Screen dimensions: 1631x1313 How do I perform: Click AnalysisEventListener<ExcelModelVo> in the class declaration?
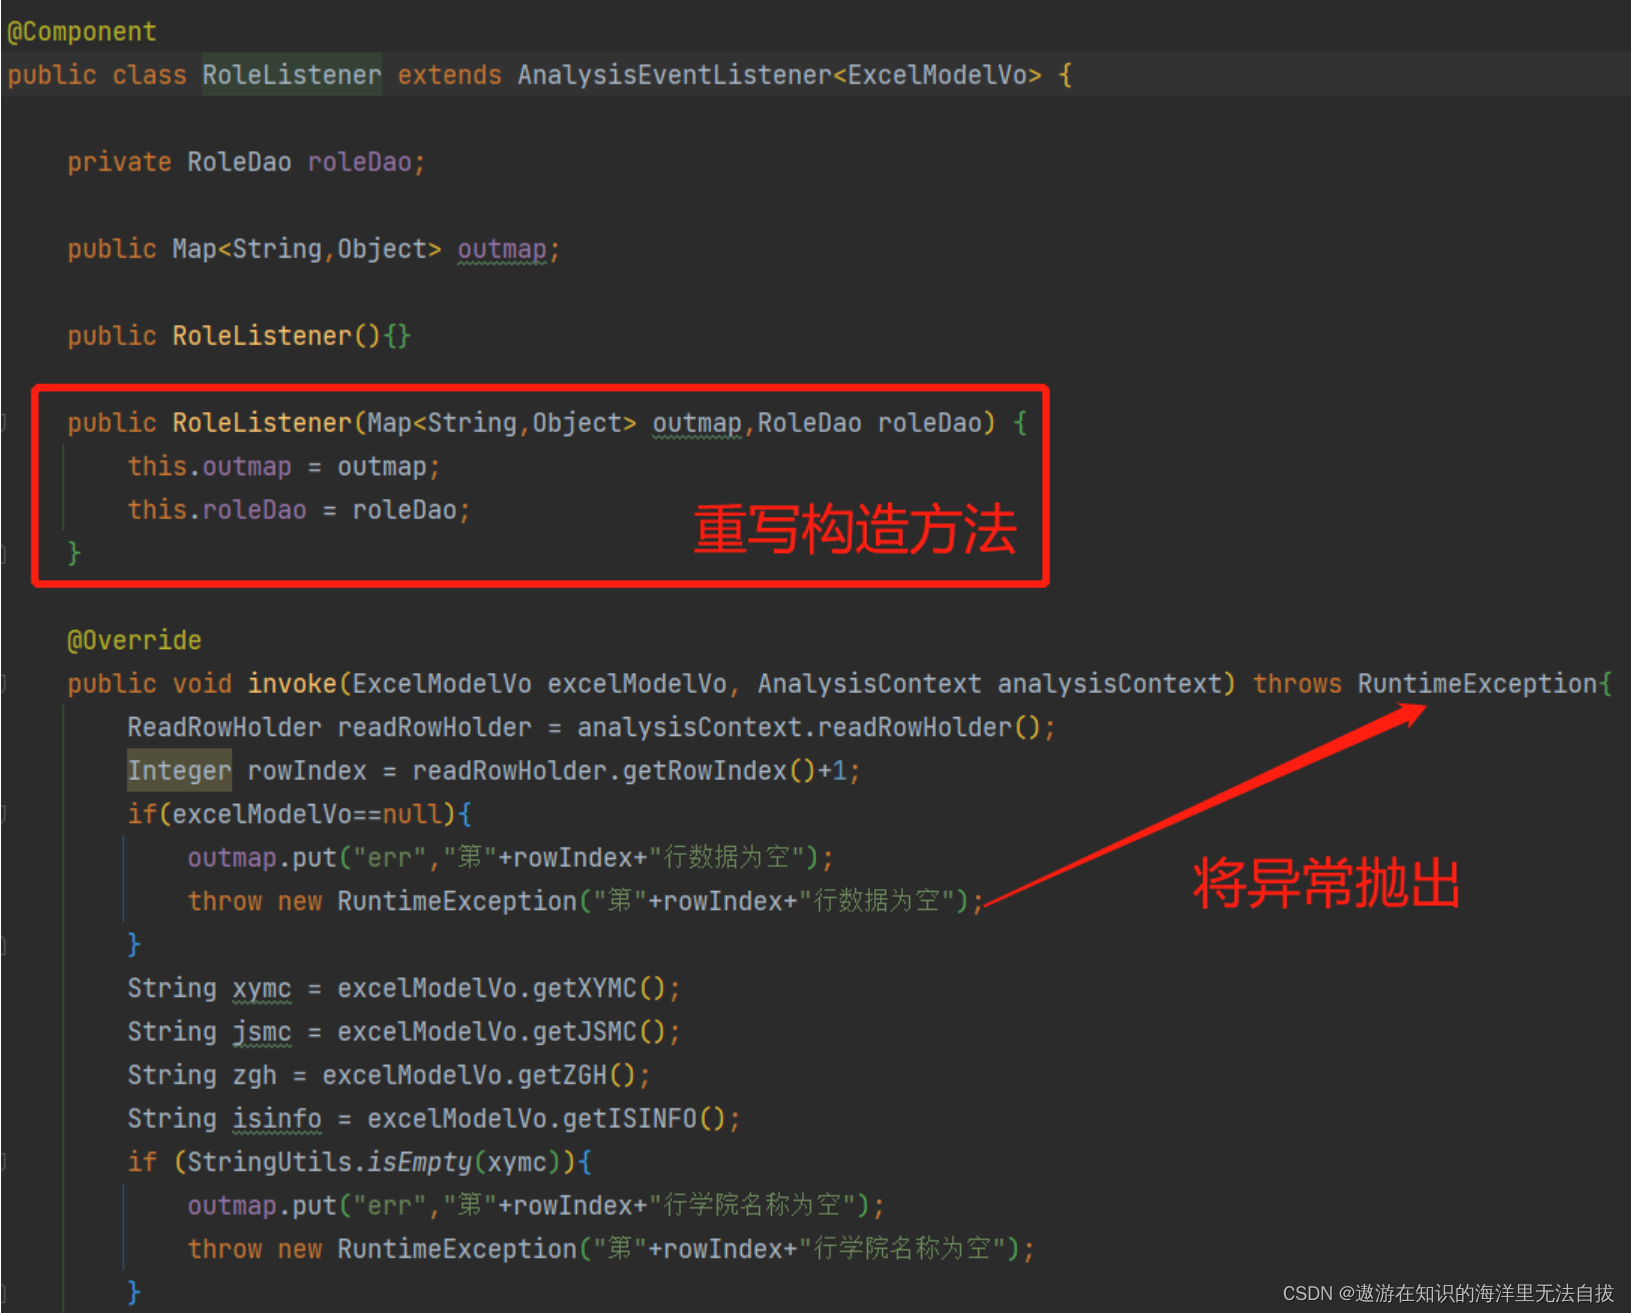[780, 75]
